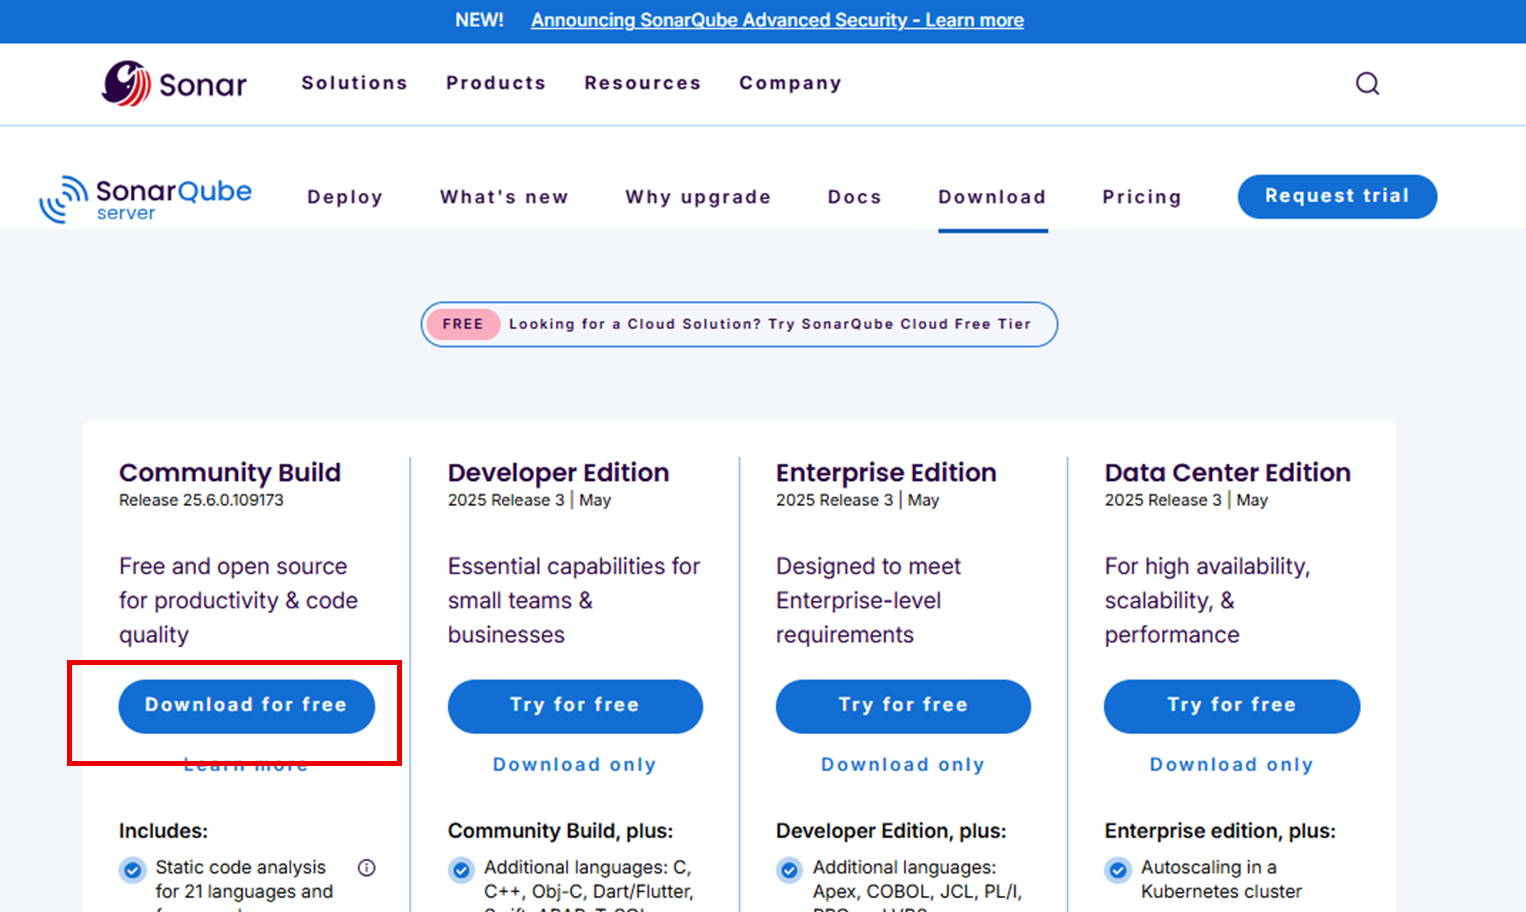
Task: Click Developer Edition, plus: subheading
Action: pyautogui.click(x=891, y=831)
